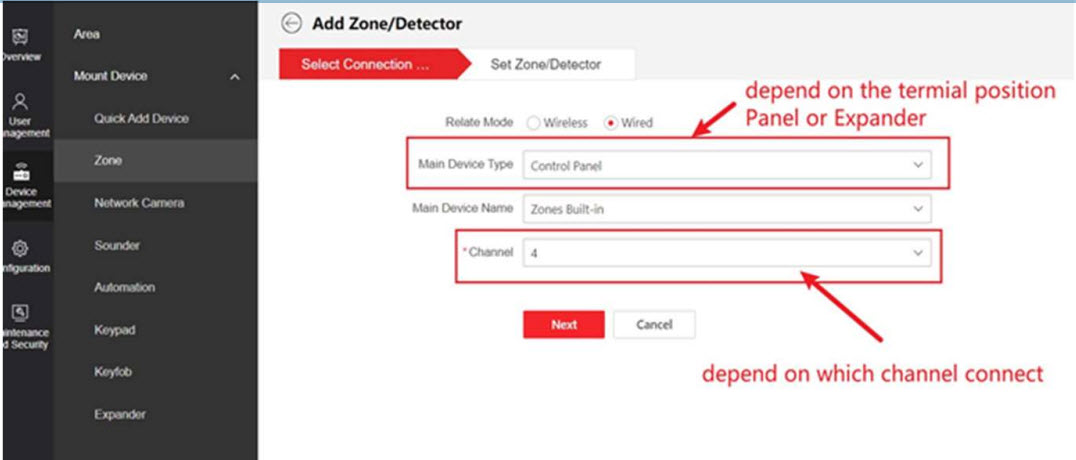The height and width of the screenshot is (460, 1076).
Task: Open the Expander menu entry
Action: coord(120,414)
